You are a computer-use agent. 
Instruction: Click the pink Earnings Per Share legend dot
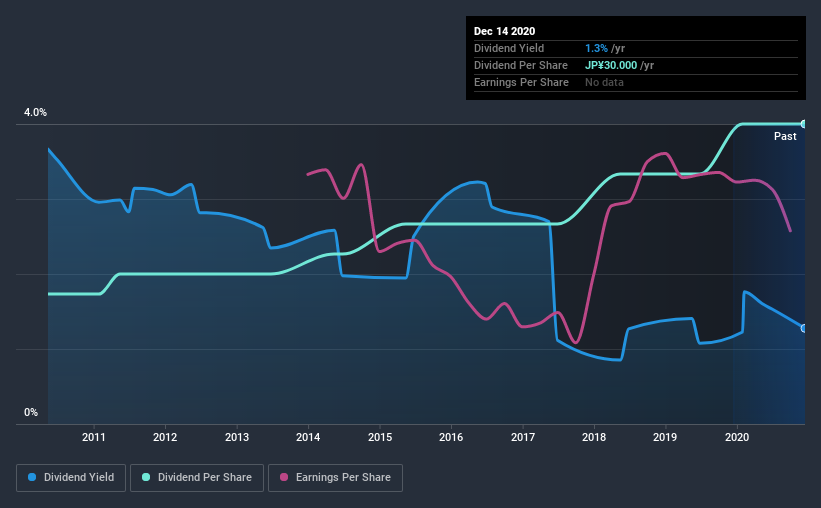[x=284, y=477]
